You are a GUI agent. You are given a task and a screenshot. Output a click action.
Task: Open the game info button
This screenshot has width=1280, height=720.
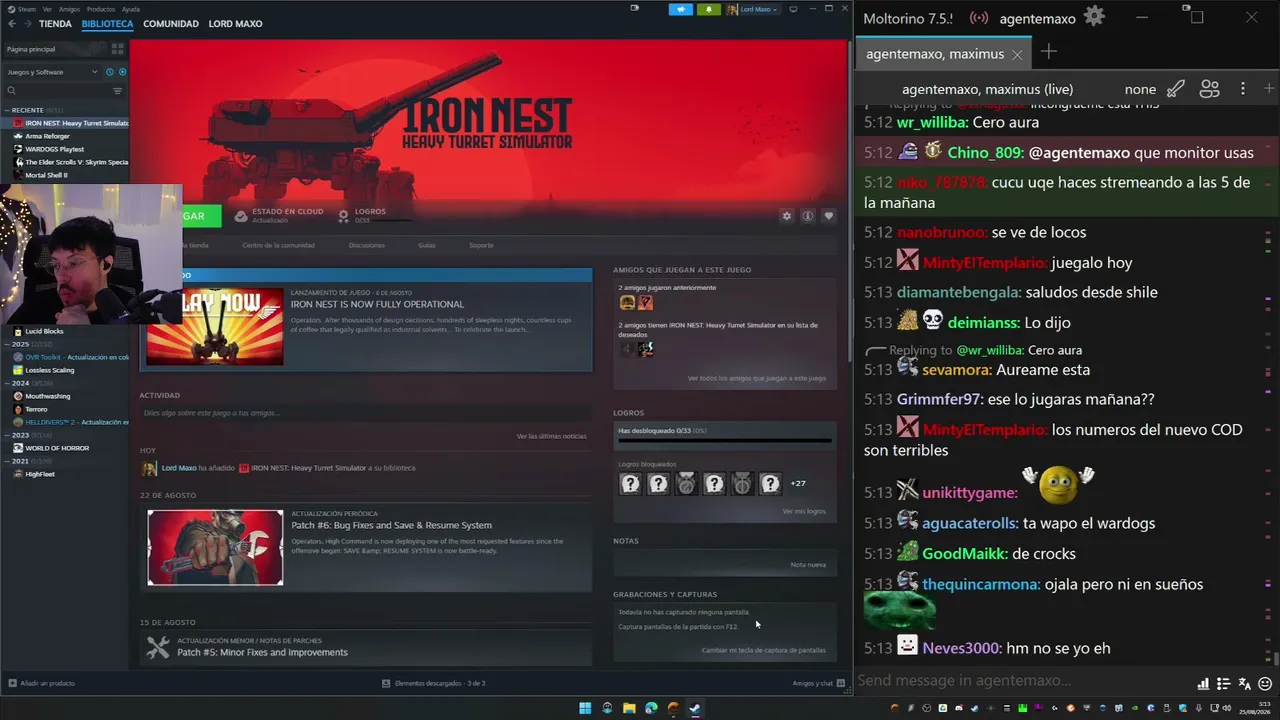808,215
